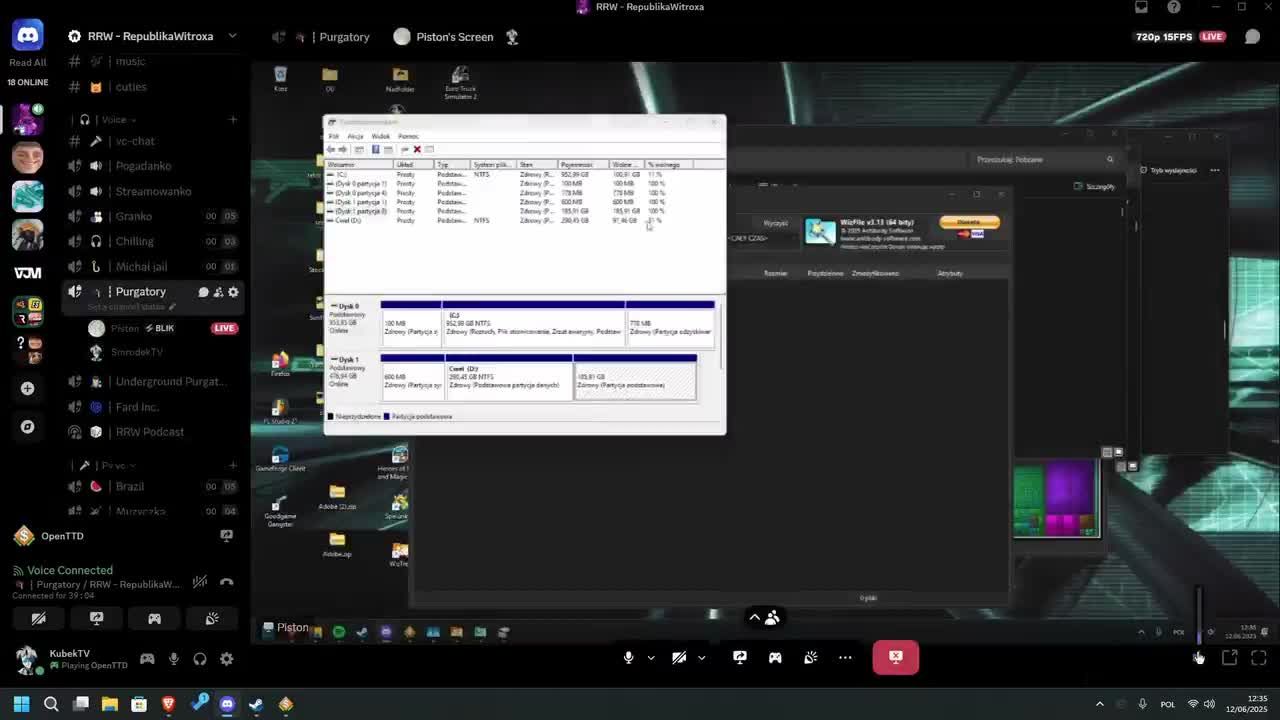Open Discord user settings gear
1280x720 pixels.
[227, 659]
